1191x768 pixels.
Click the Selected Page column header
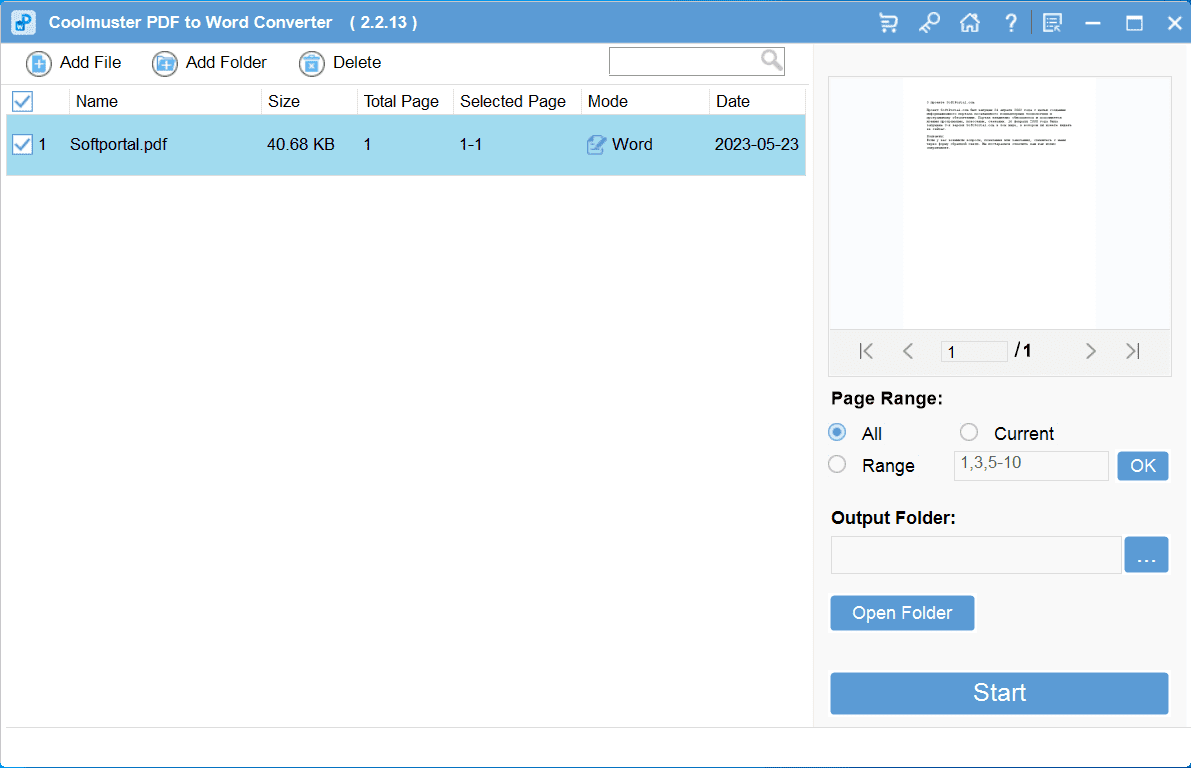tap(513, 101)
